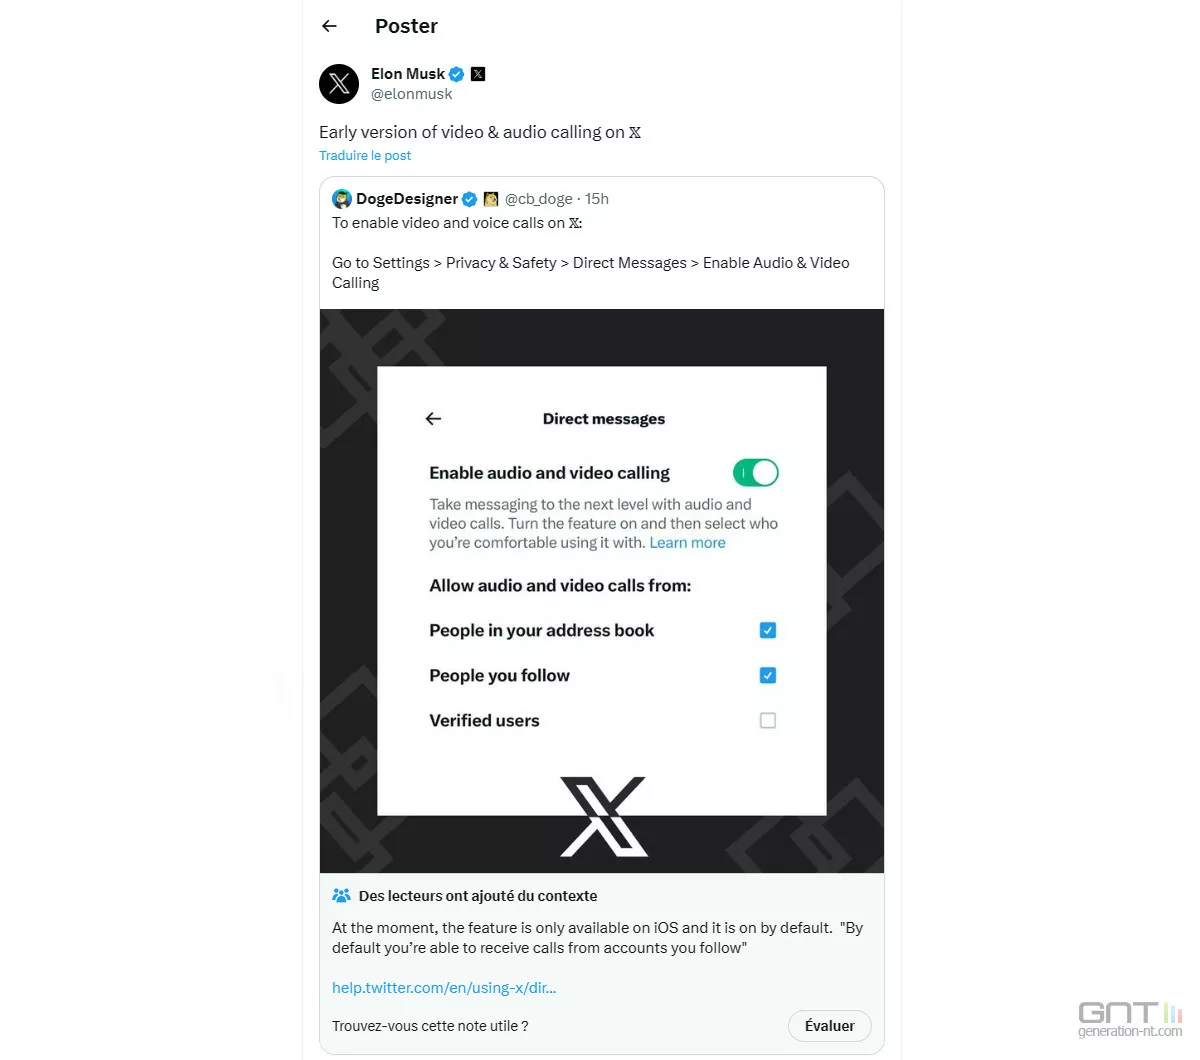Check the Verified users checkbox

tap(768, 720)
